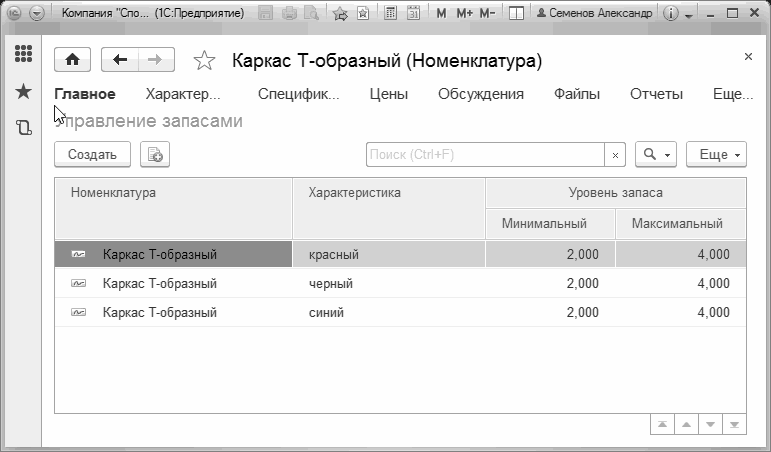Open the sections menu grid icon
Viewport: 771px width, 452px height.
coord(23,54)
